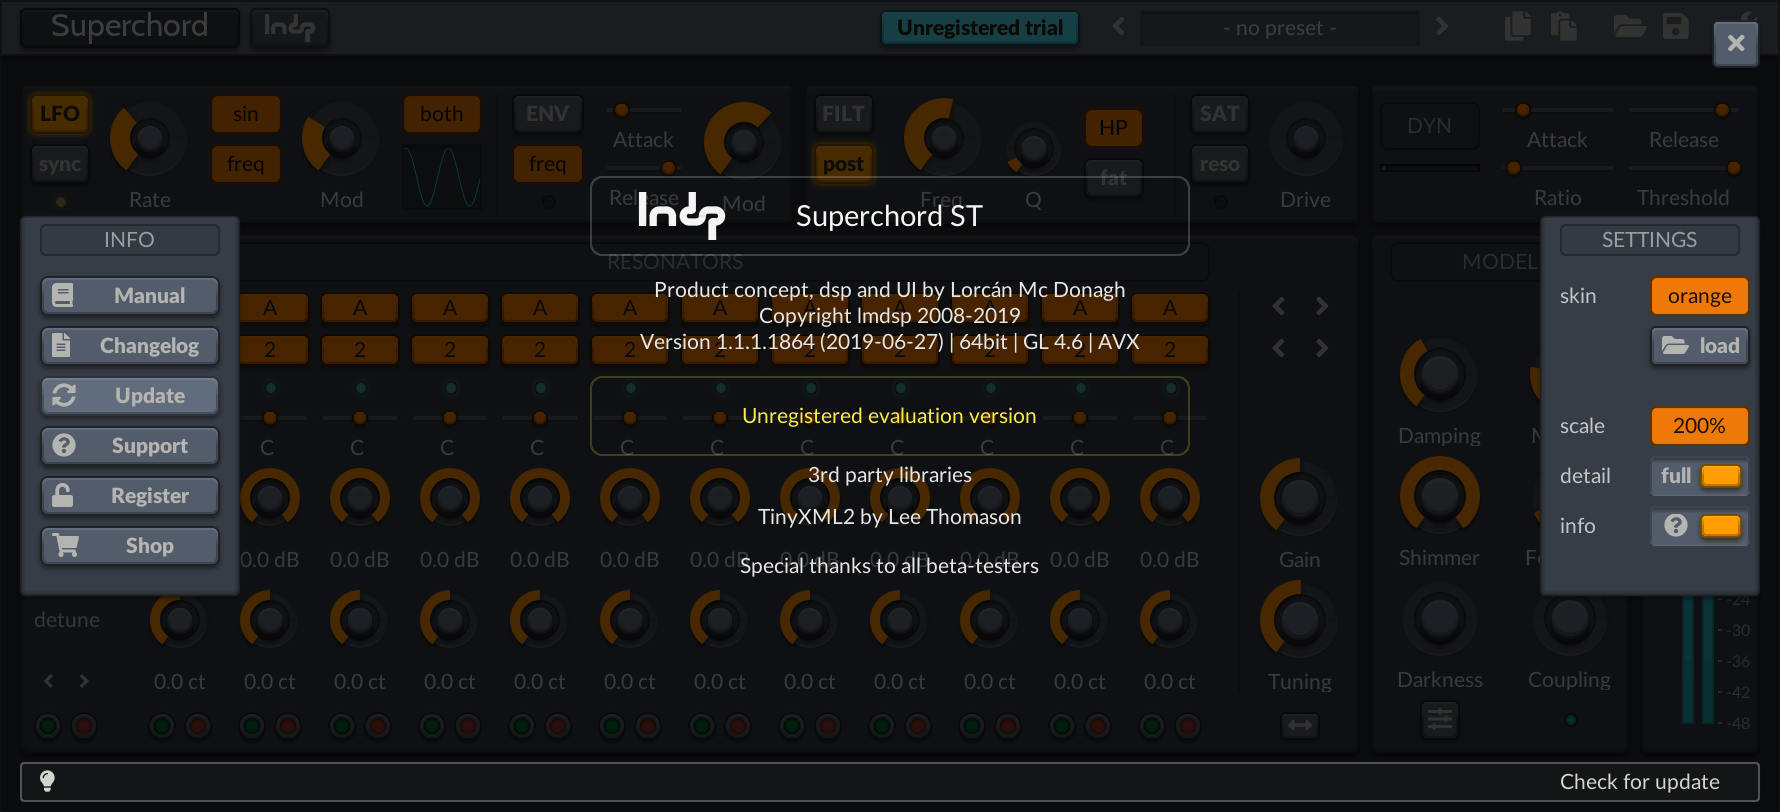Click the open preset folder icon
The width and height of the screenshot is (1780, 812).
1629,27
